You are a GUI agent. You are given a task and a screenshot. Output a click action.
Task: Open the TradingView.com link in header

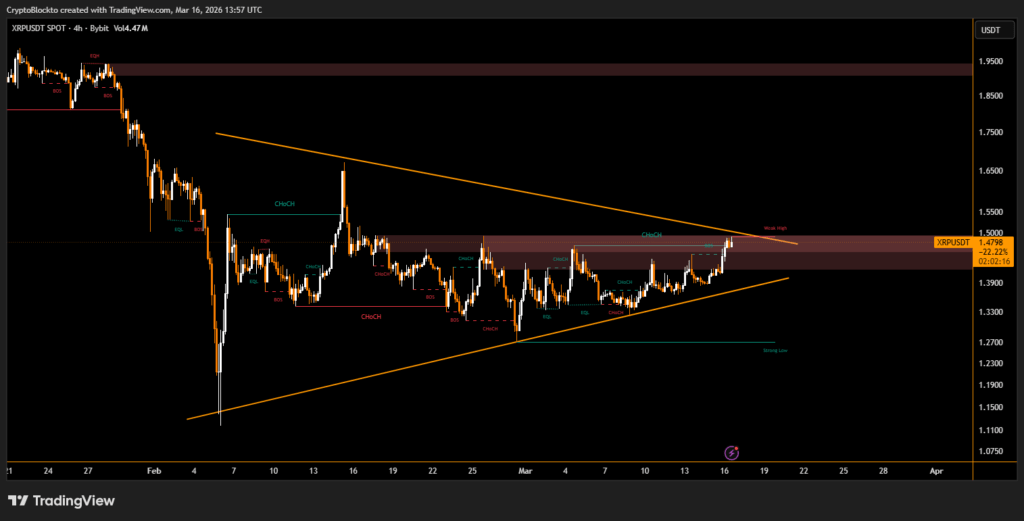(x=143, y=9)
